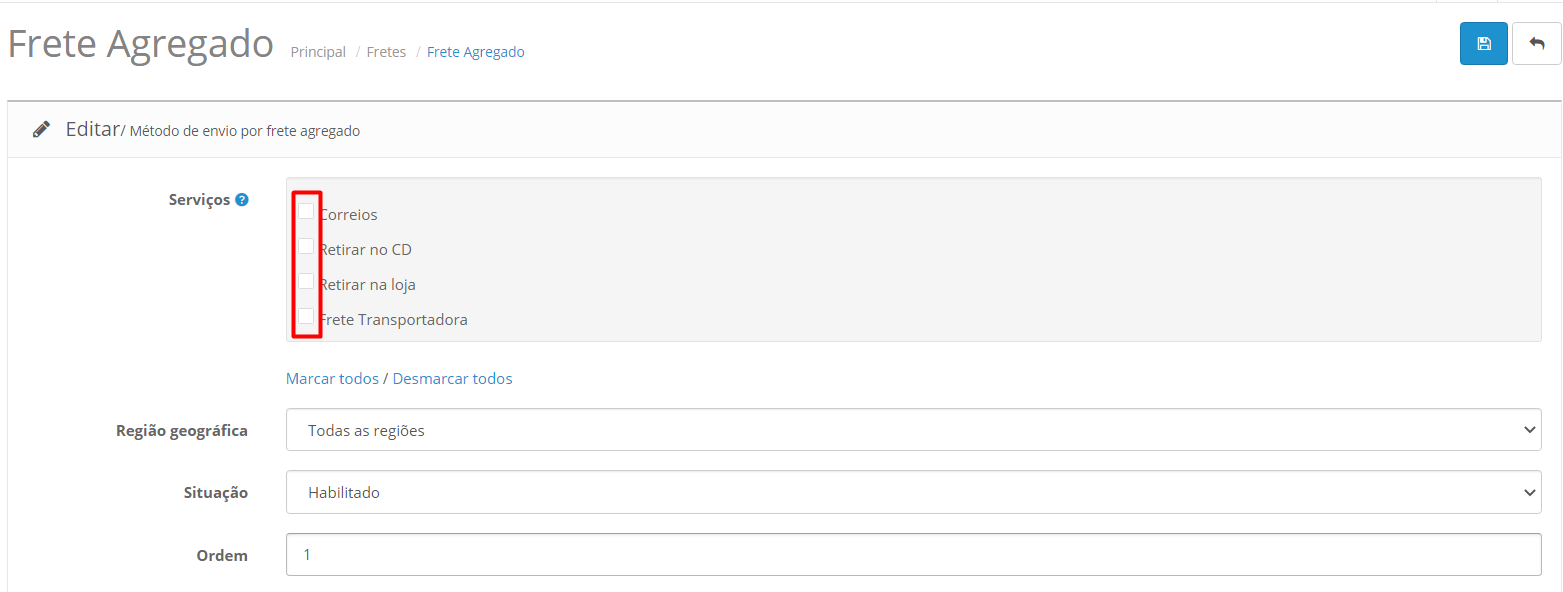Click the Marcar todos link

pos(332,379)
